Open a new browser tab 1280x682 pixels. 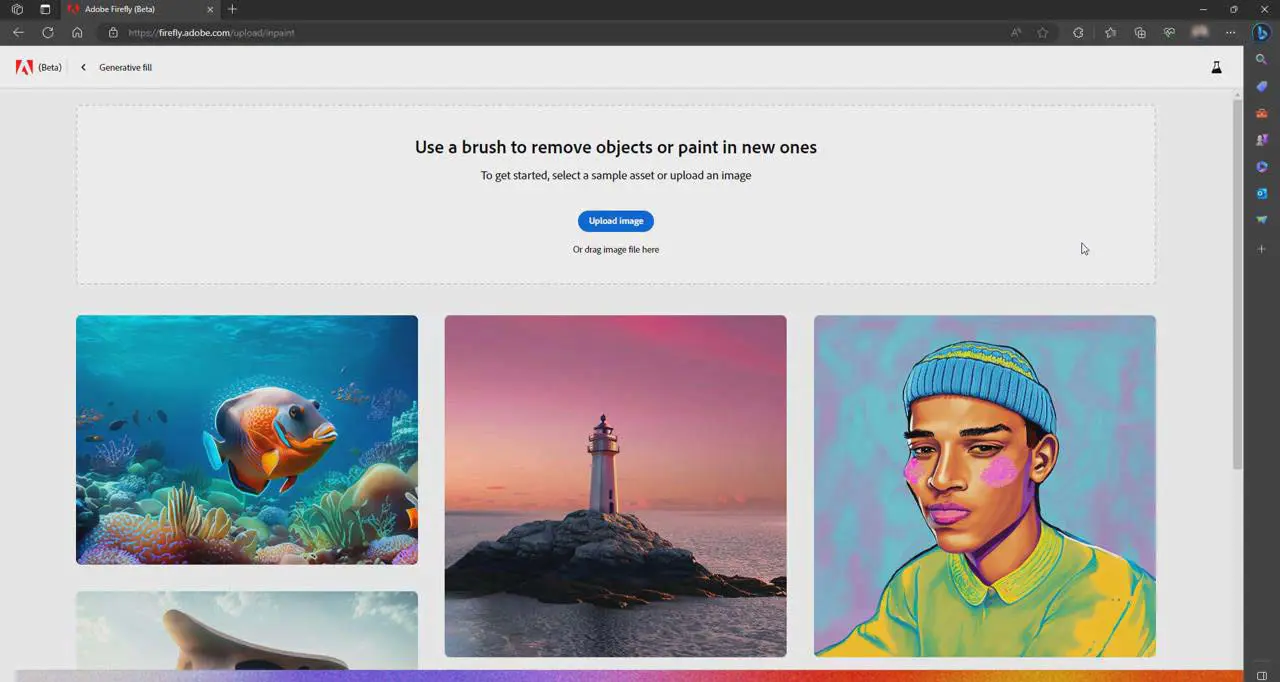click(232, 9)
